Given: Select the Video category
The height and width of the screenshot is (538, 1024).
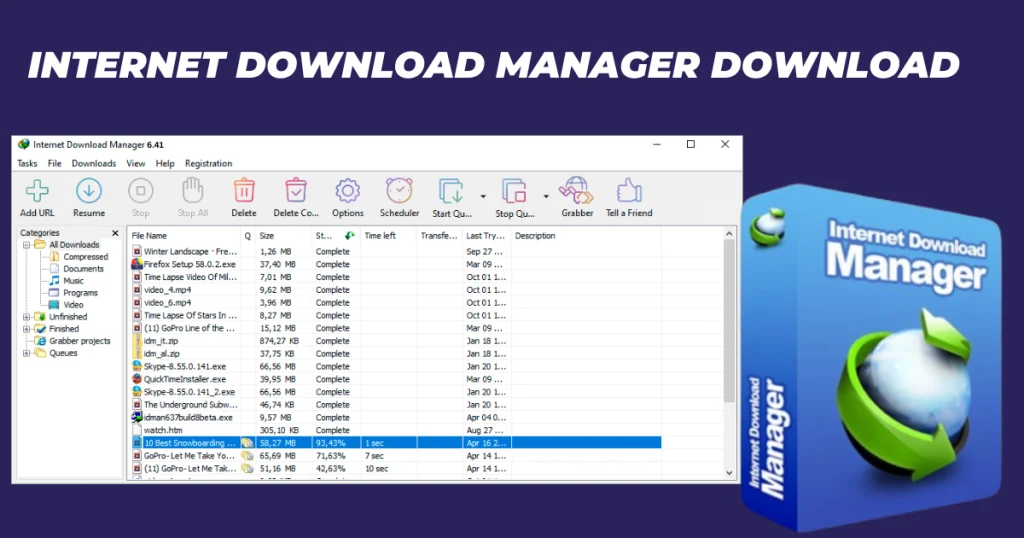Looking at the screenshot, I should tap(73, 305).
